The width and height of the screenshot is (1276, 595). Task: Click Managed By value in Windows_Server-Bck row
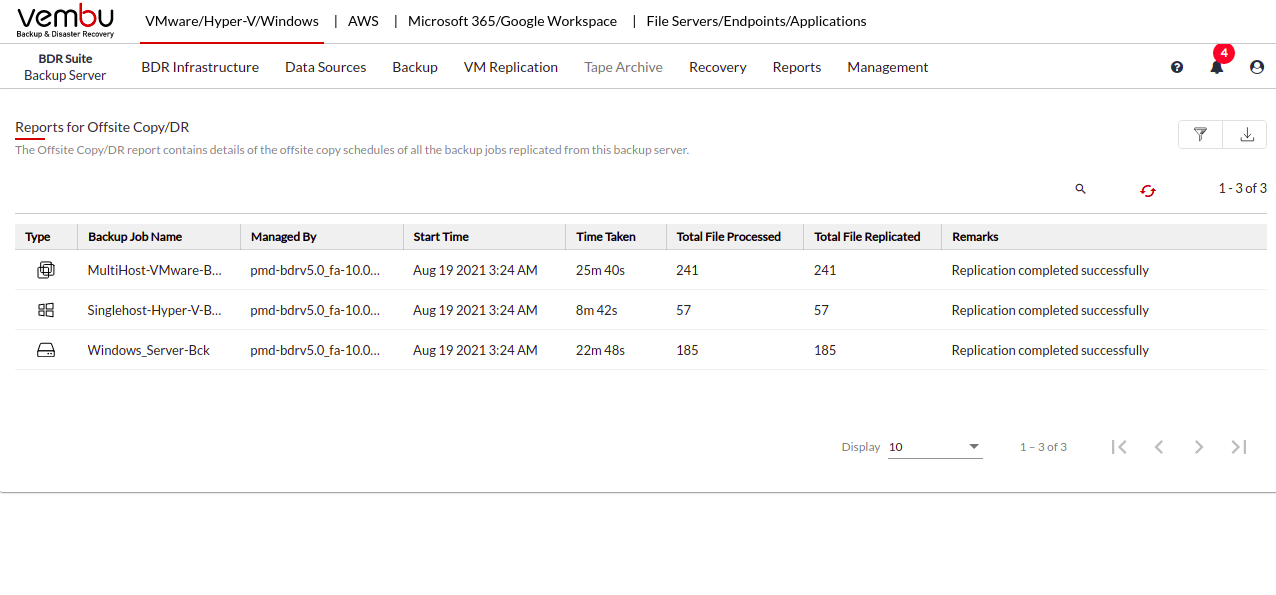pyautogui.click(x=315, y=350)
